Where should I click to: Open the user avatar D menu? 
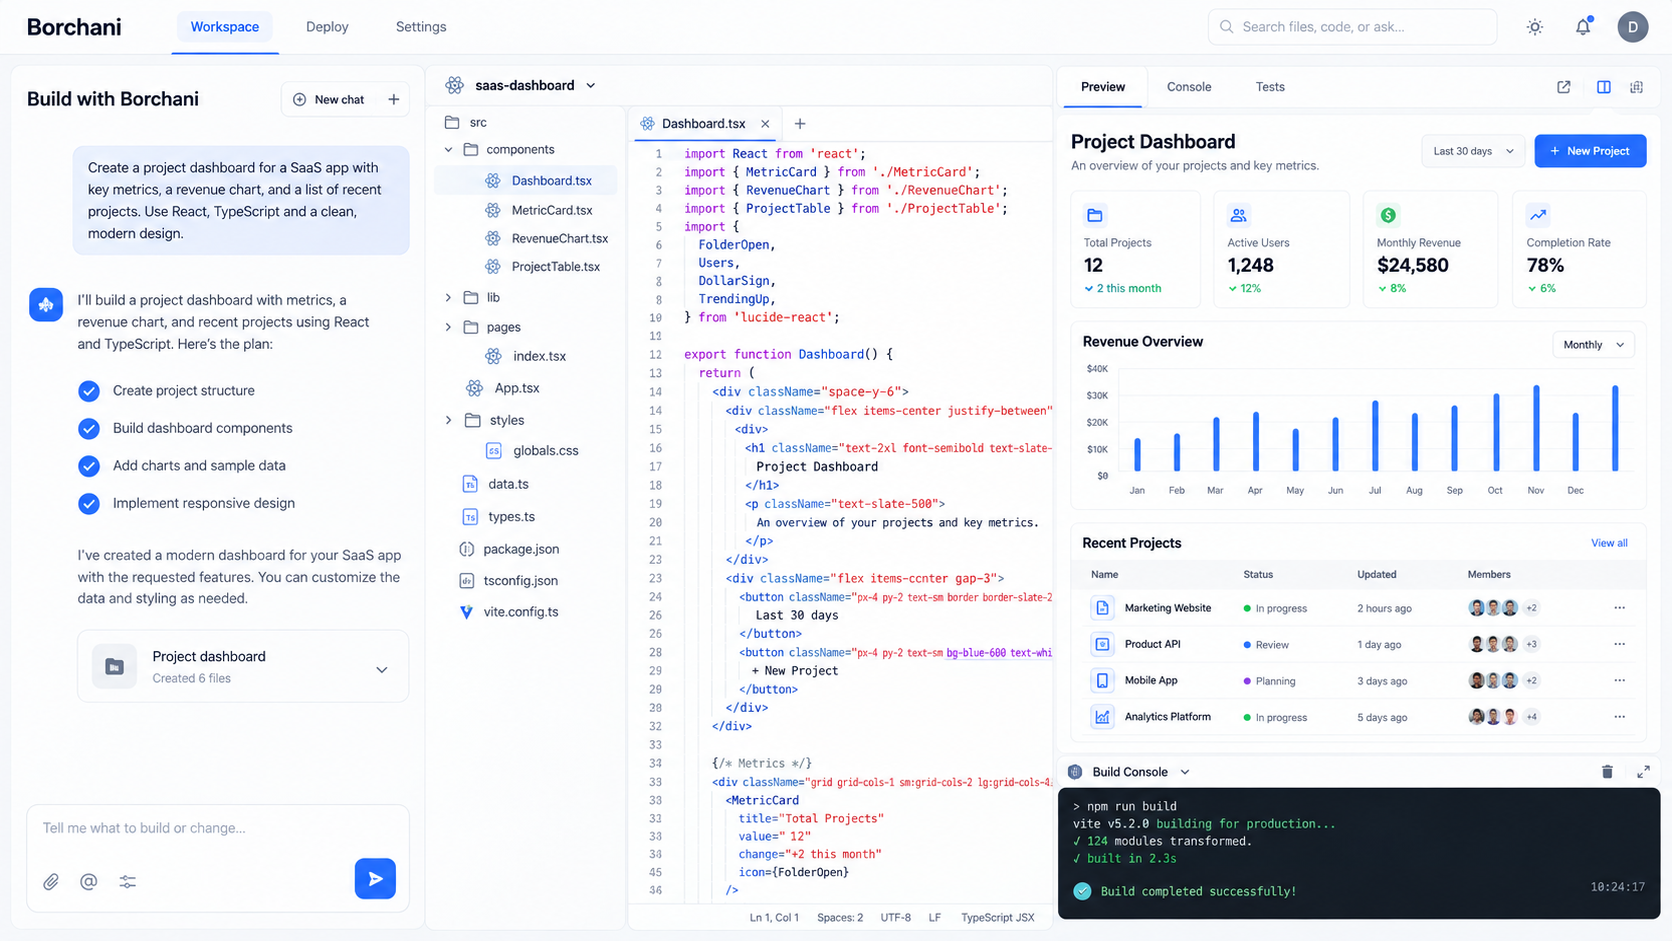click(x=1633, y=27)
